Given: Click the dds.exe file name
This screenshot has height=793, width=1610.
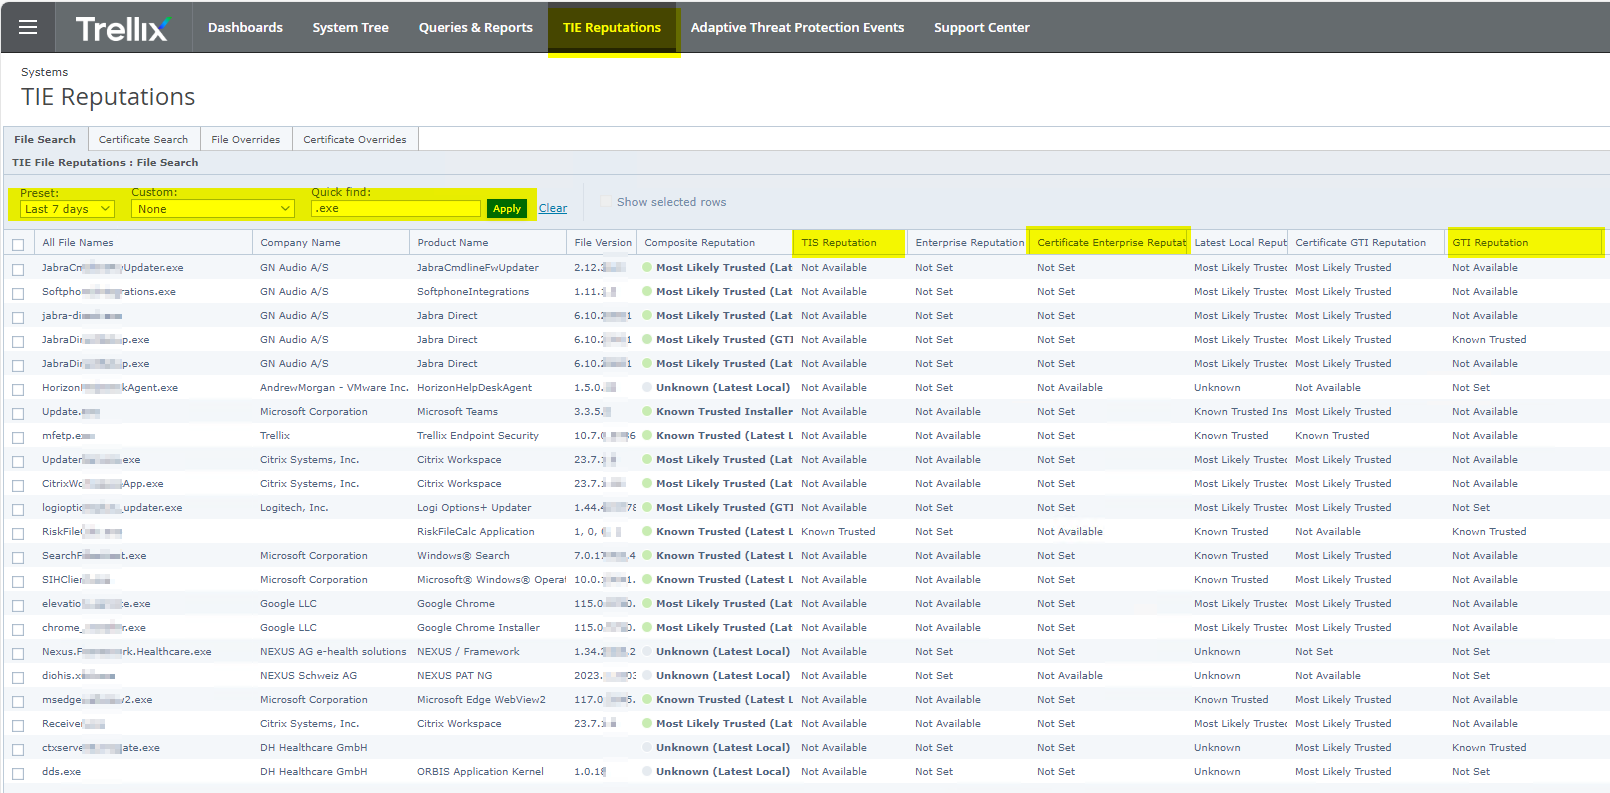Looking at the screenshot, I should [62, 772].
